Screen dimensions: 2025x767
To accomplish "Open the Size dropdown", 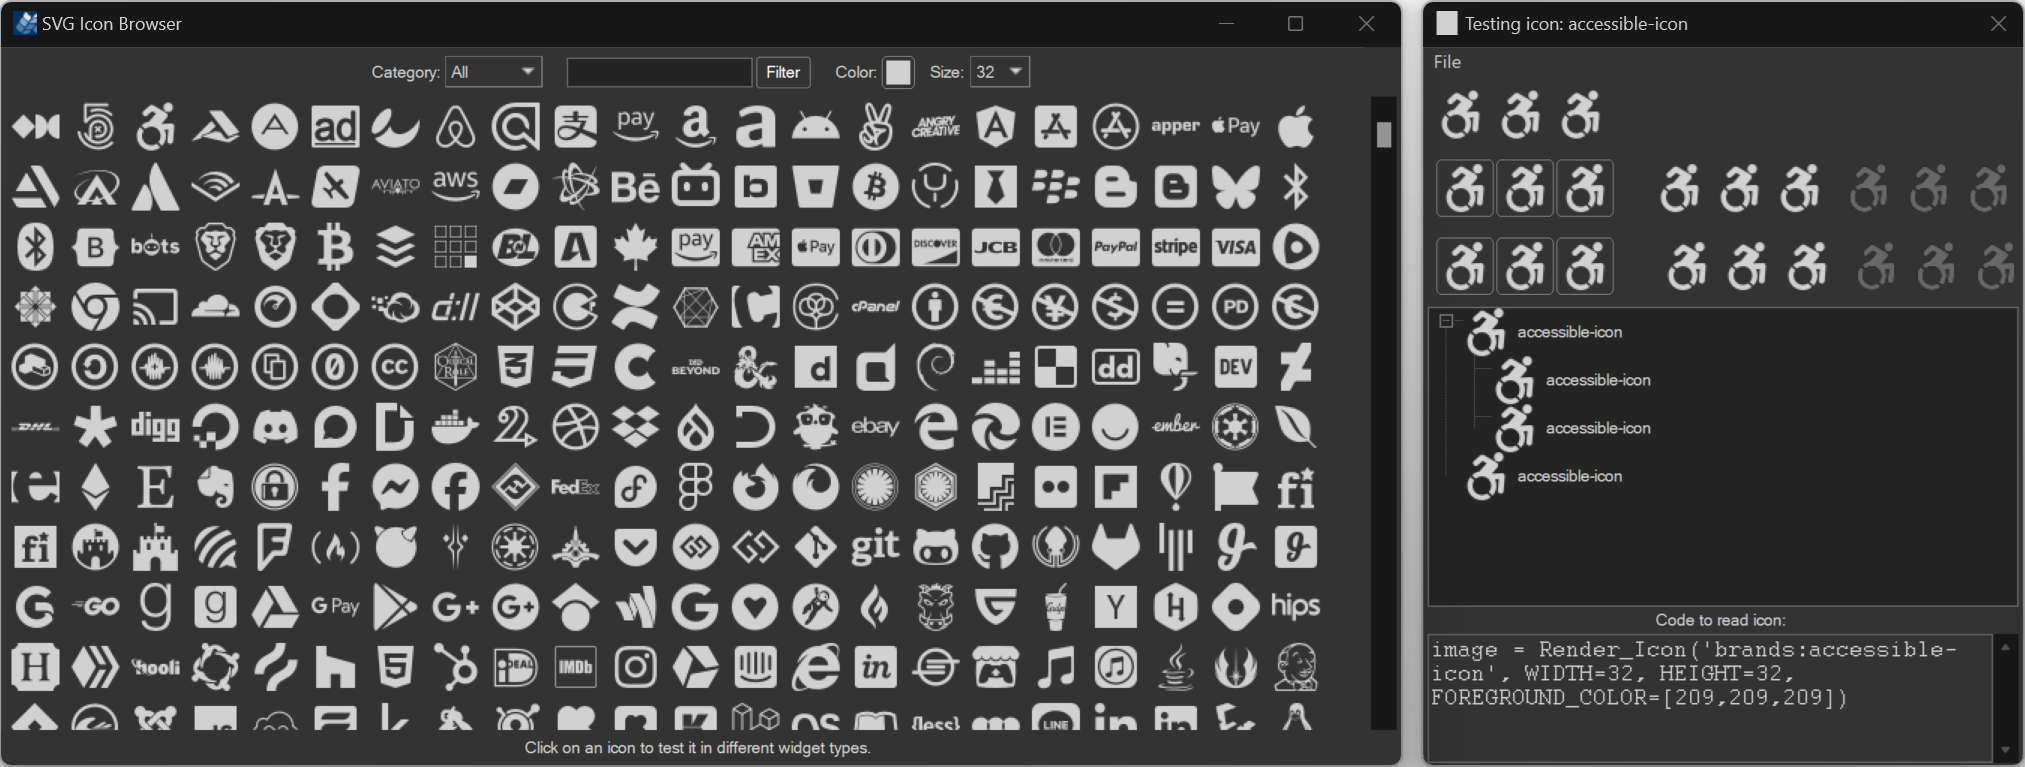I will point(999,72).
